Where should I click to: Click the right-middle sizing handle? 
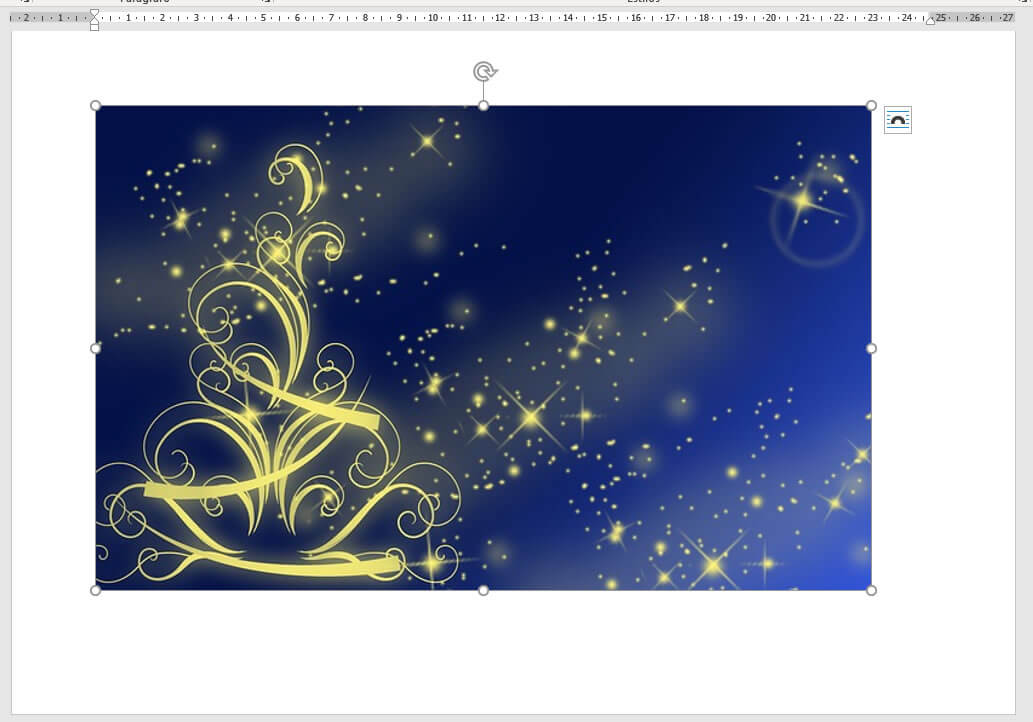point(871,348)
